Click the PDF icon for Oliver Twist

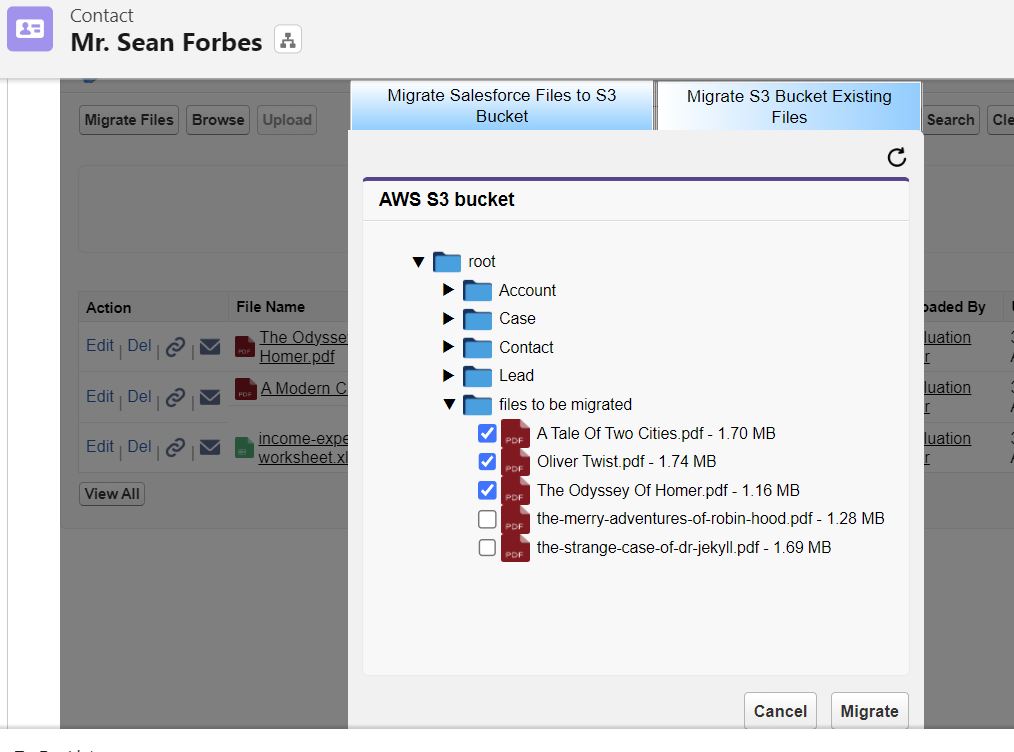point(515,462)
